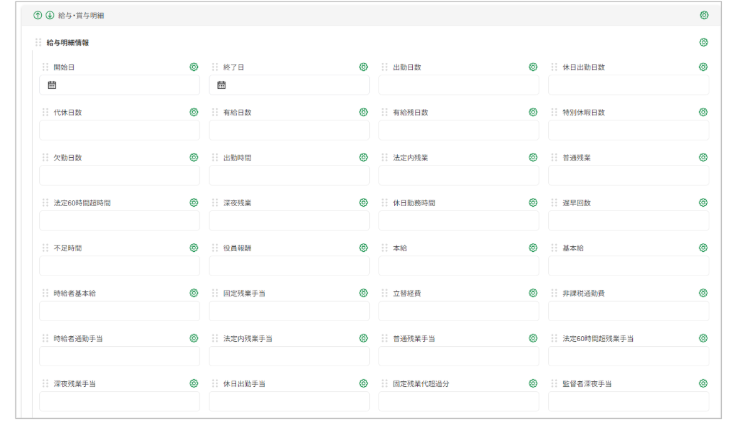Screen dimensions: 746x433
Task: Click into the 法定内残業 input box
Action: point(458,175)
